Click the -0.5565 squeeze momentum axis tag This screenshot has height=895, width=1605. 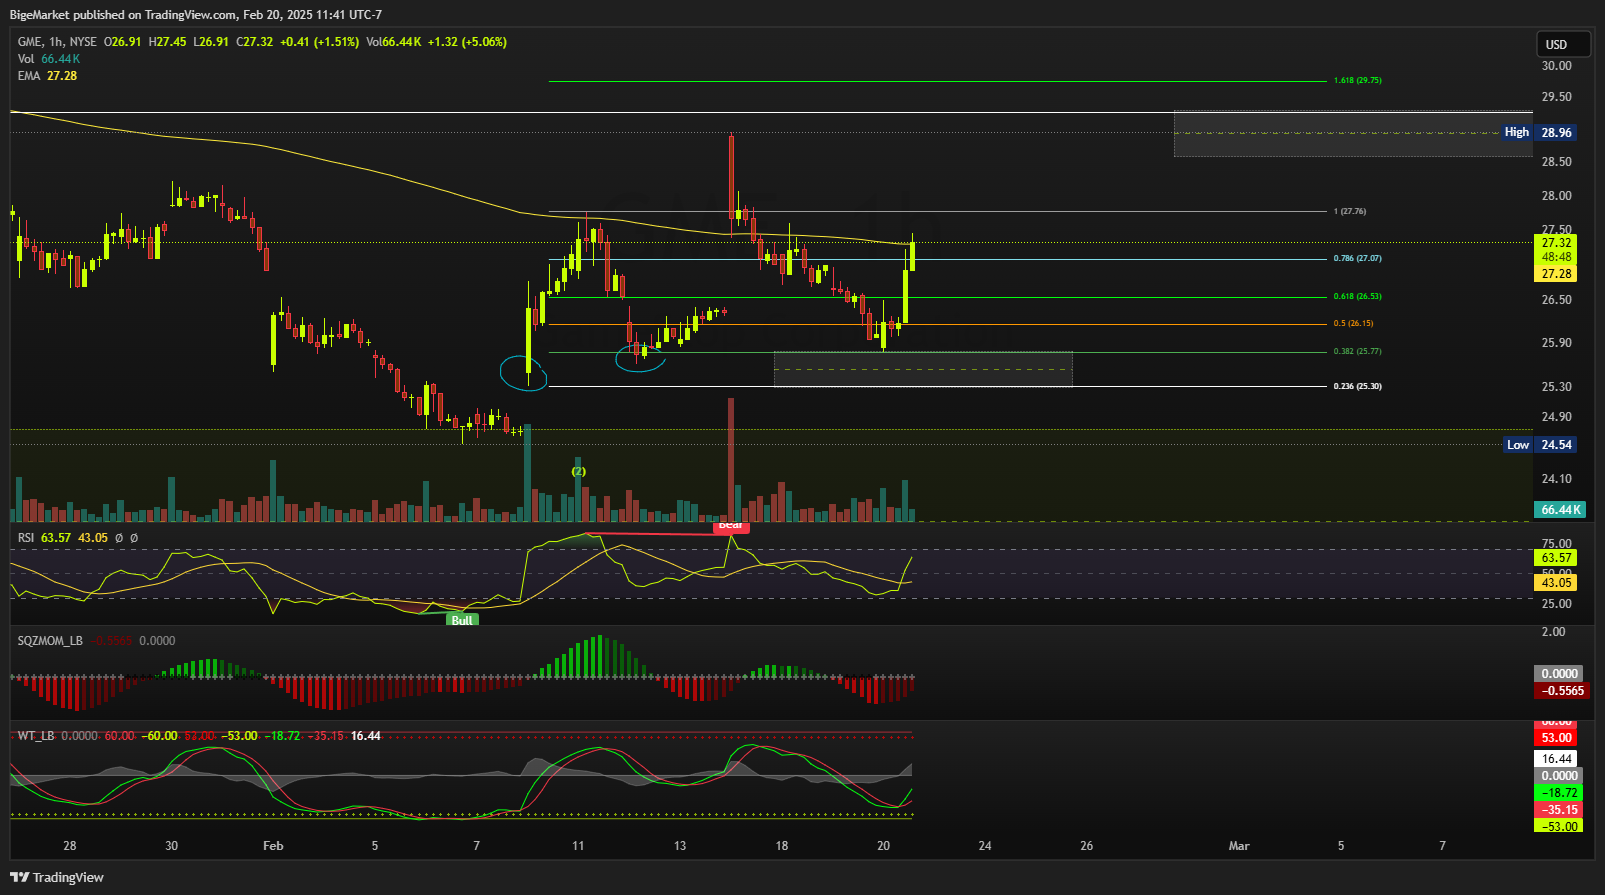[x=1562, y=691]
